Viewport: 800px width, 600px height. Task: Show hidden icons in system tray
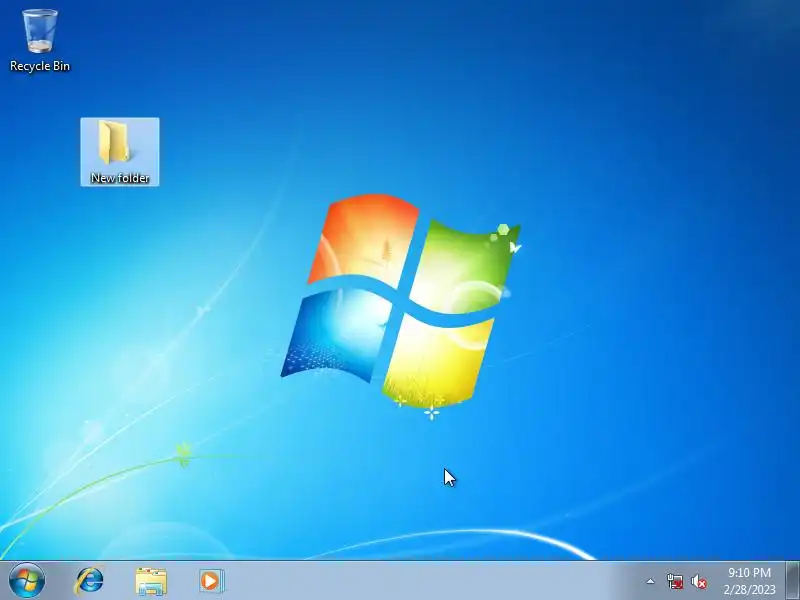[x=651, y=581]
